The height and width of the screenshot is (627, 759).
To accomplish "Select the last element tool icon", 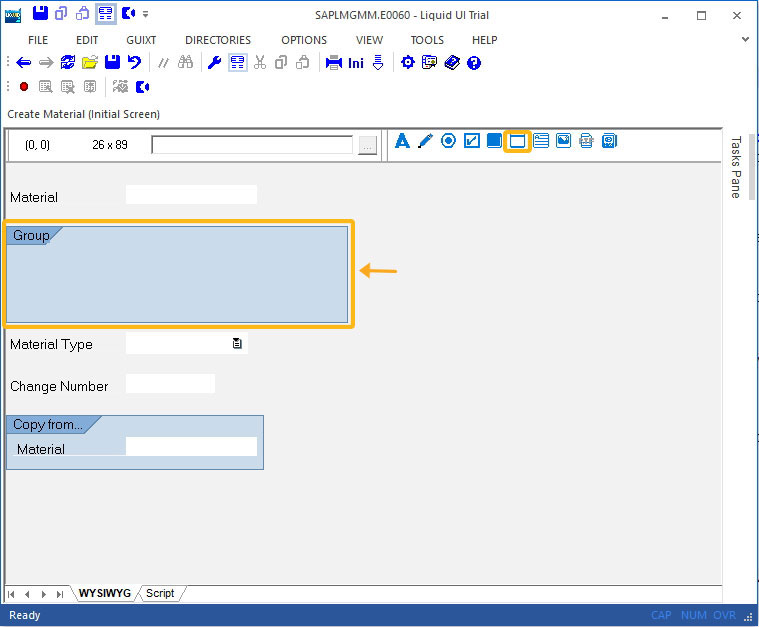I will pyautogui.click(x=609, y=141).
